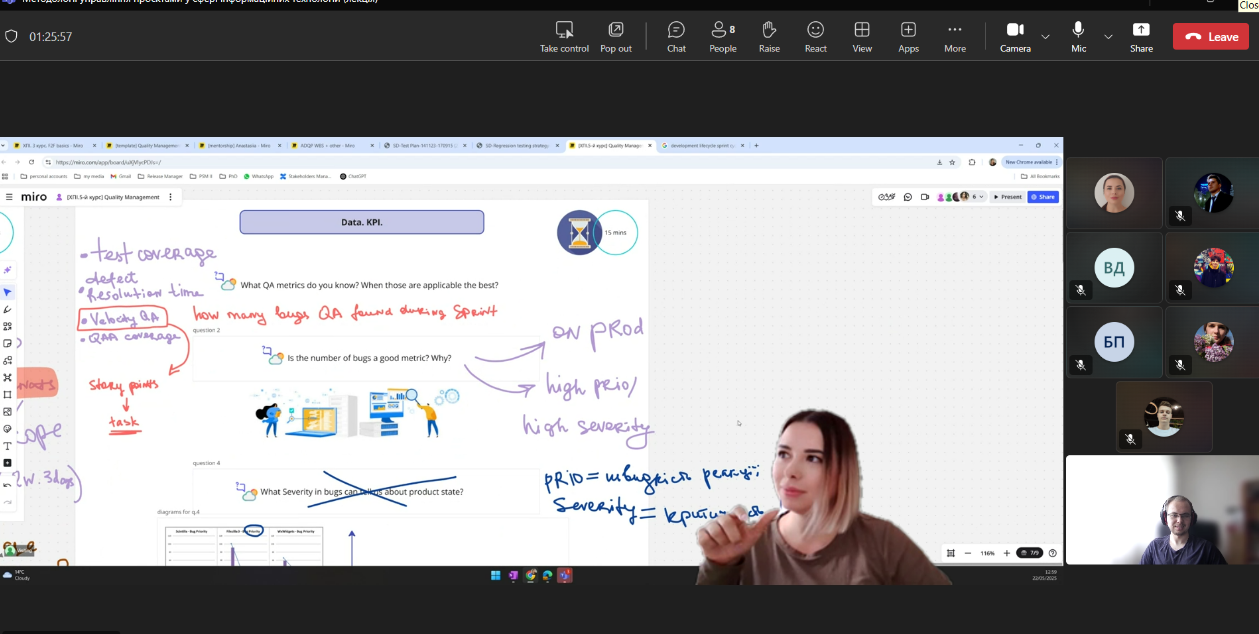
Task: Open the Miro frames panel icon
Action: [950, 553]
